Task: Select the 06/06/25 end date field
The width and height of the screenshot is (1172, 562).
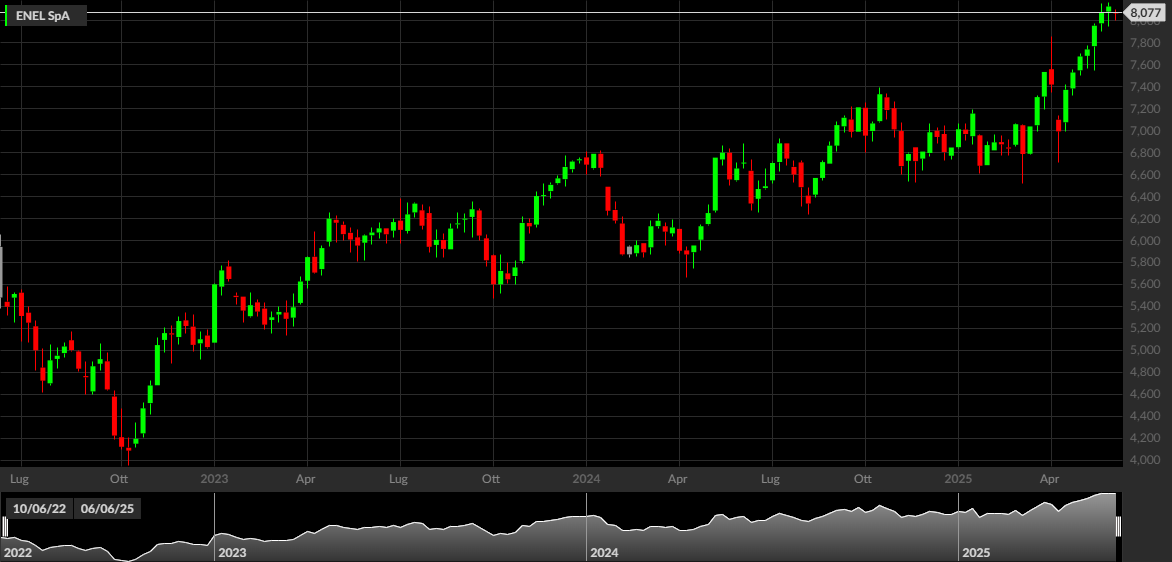Action: pyautogui.click(x=107, y=509)
